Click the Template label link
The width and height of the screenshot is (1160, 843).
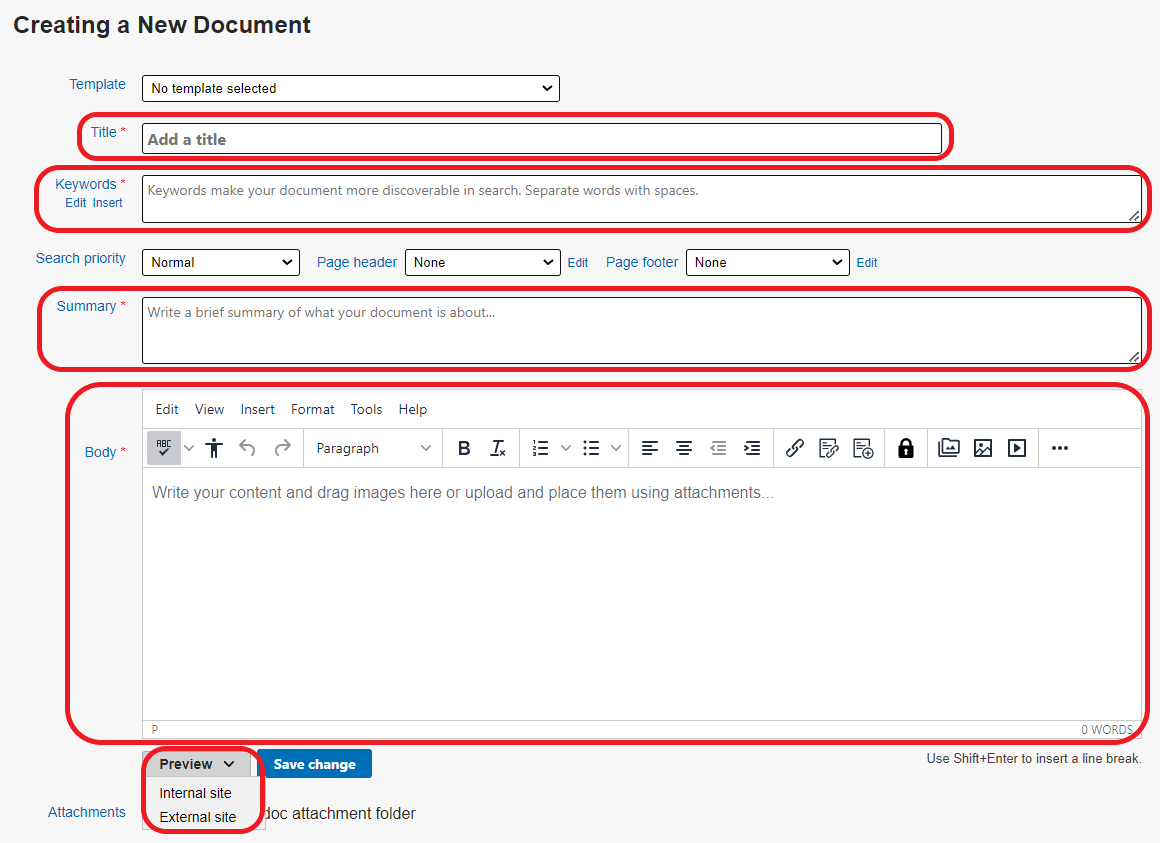98,84
